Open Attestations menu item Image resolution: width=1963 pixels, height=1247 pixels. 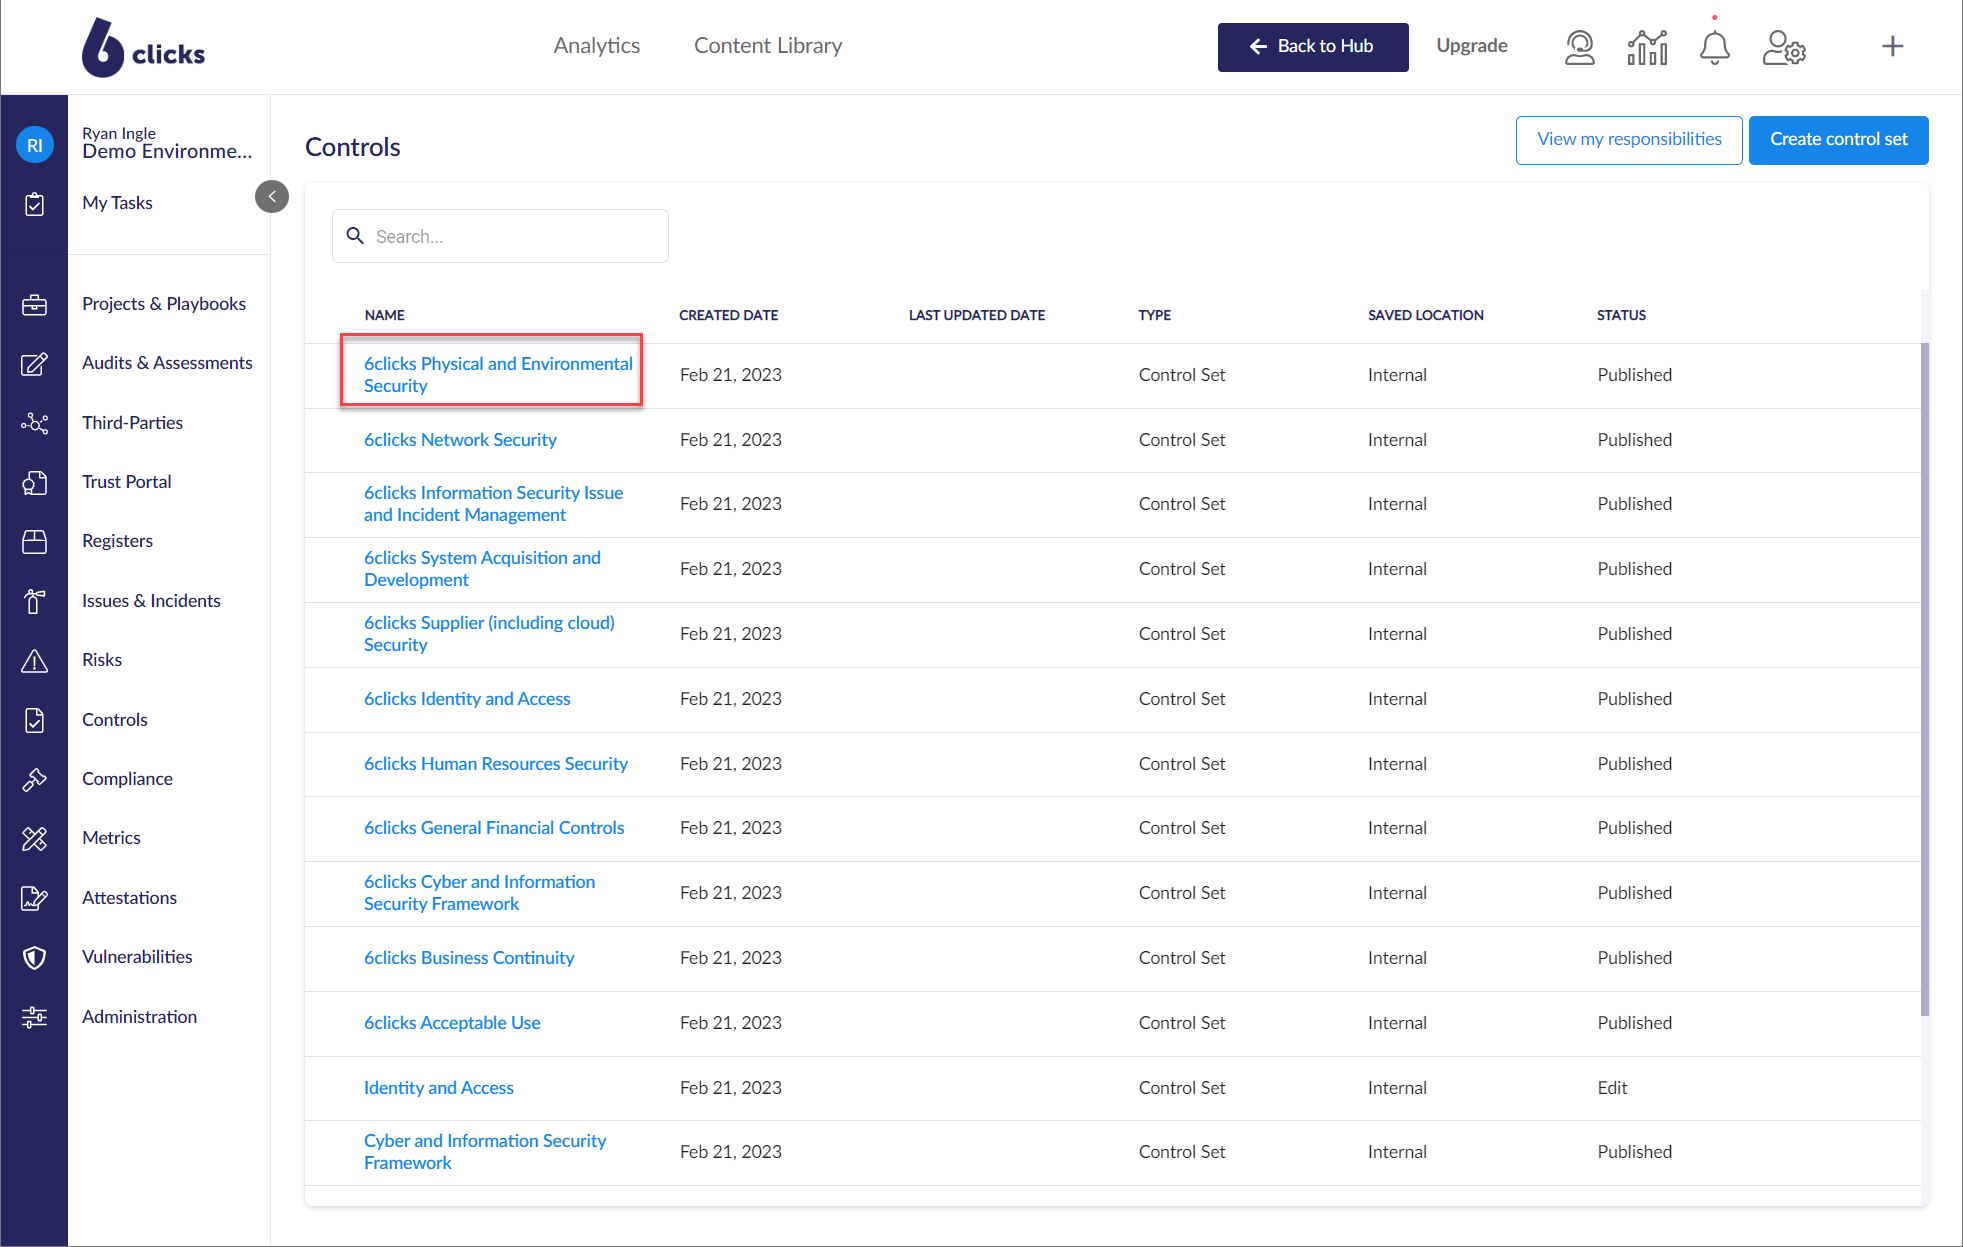(x=129, y=898)
